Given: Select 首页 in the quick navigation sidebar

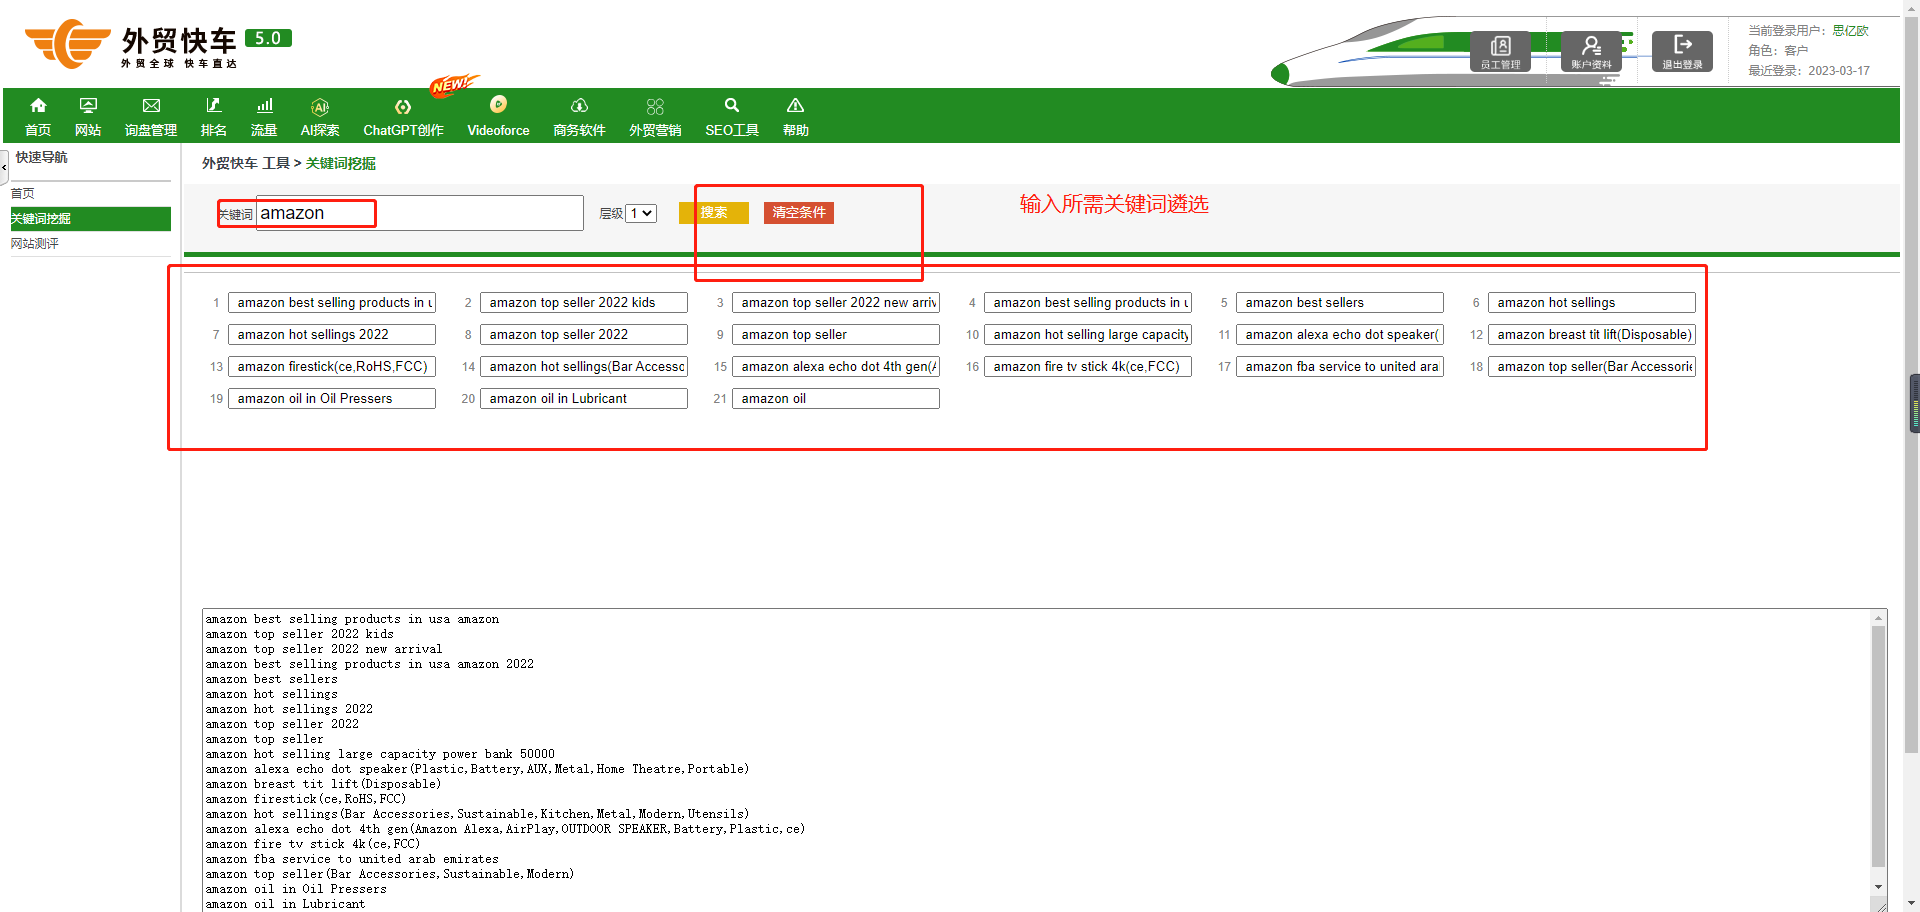Looking at the screenshot, I should (23, 193).
